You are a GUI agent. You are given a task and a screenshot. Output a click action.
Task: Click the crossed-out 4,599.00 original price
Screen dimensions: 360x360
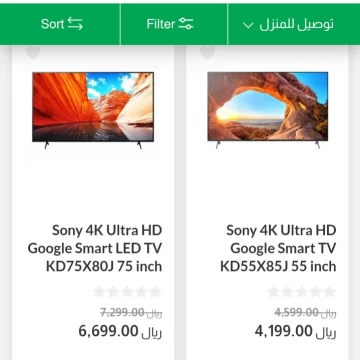(x=305, y=313)
